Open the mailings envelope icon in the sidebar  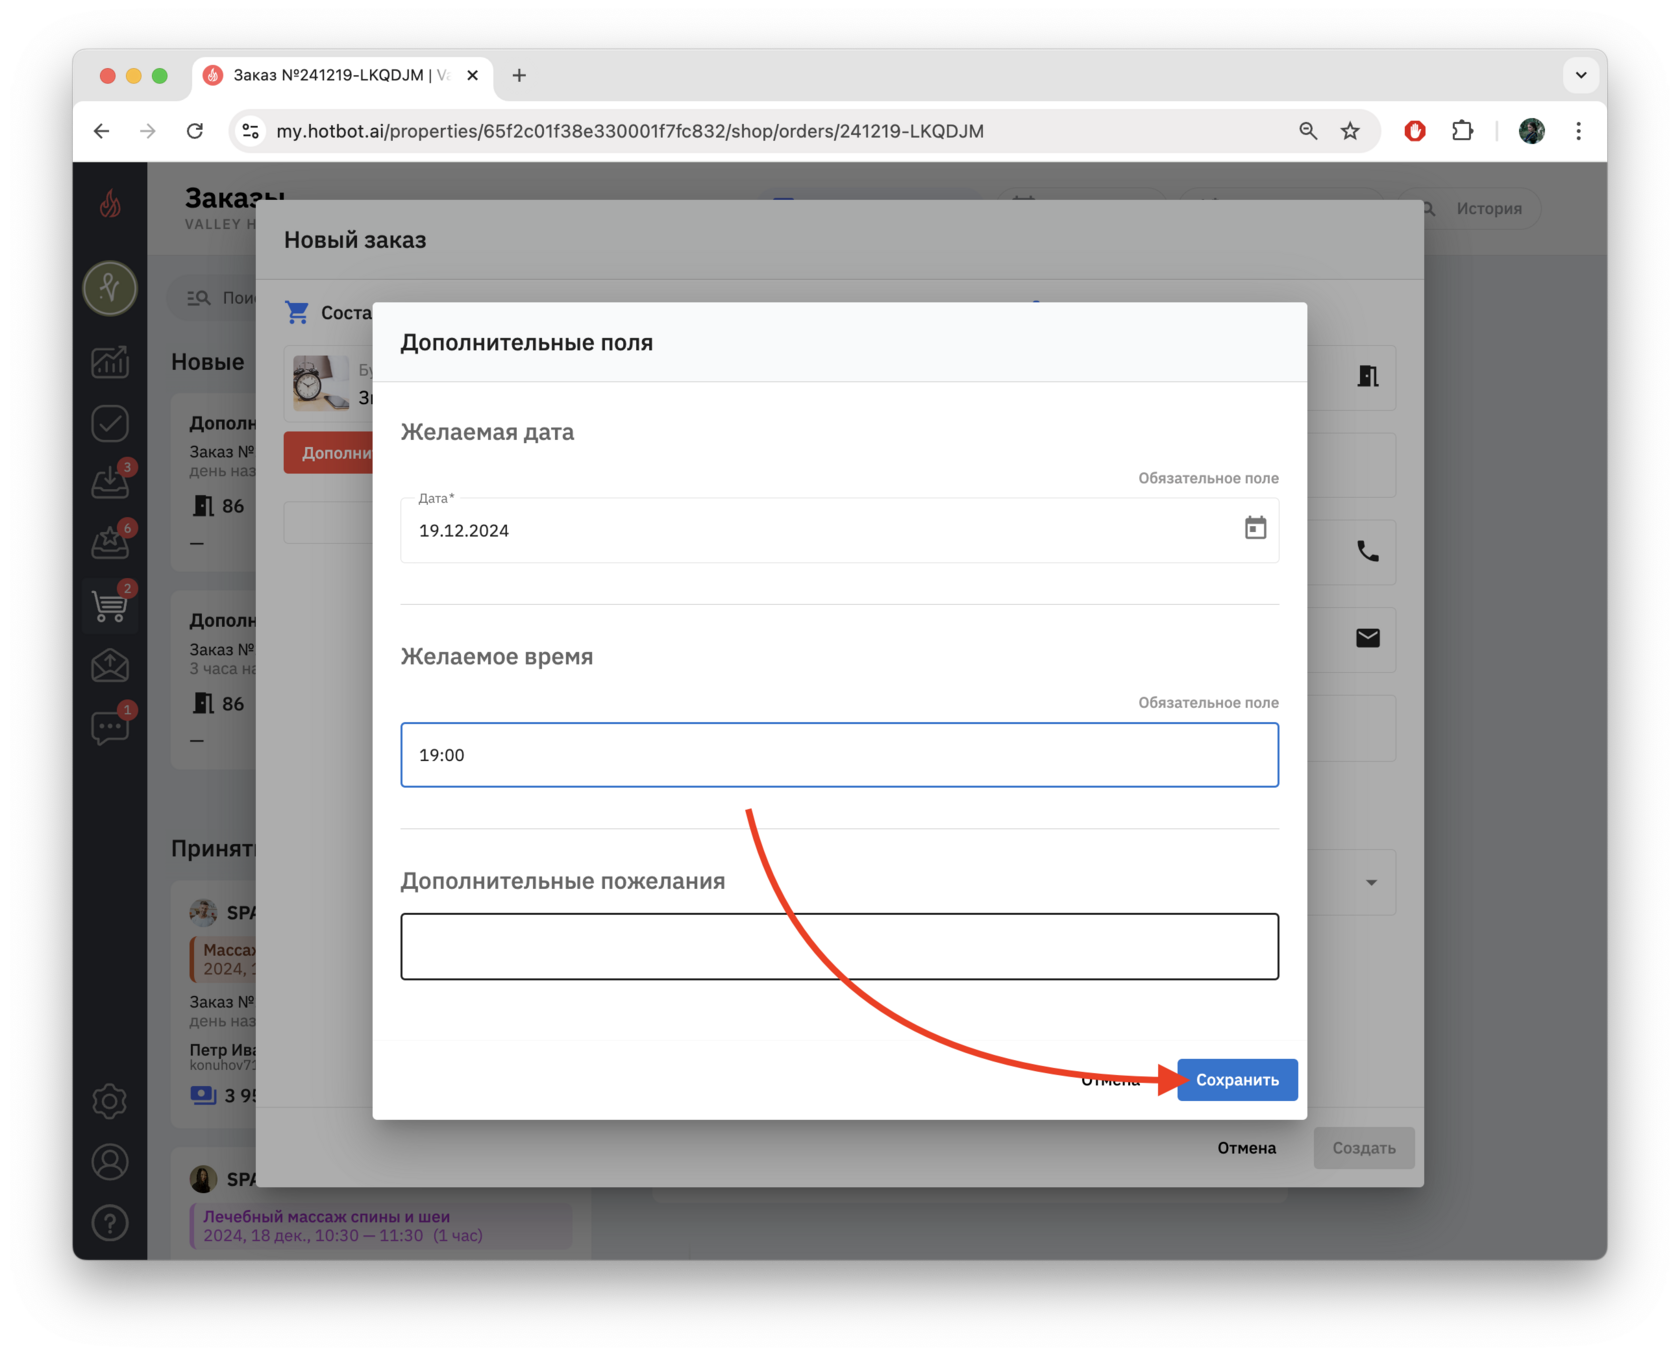click(110, 665)
